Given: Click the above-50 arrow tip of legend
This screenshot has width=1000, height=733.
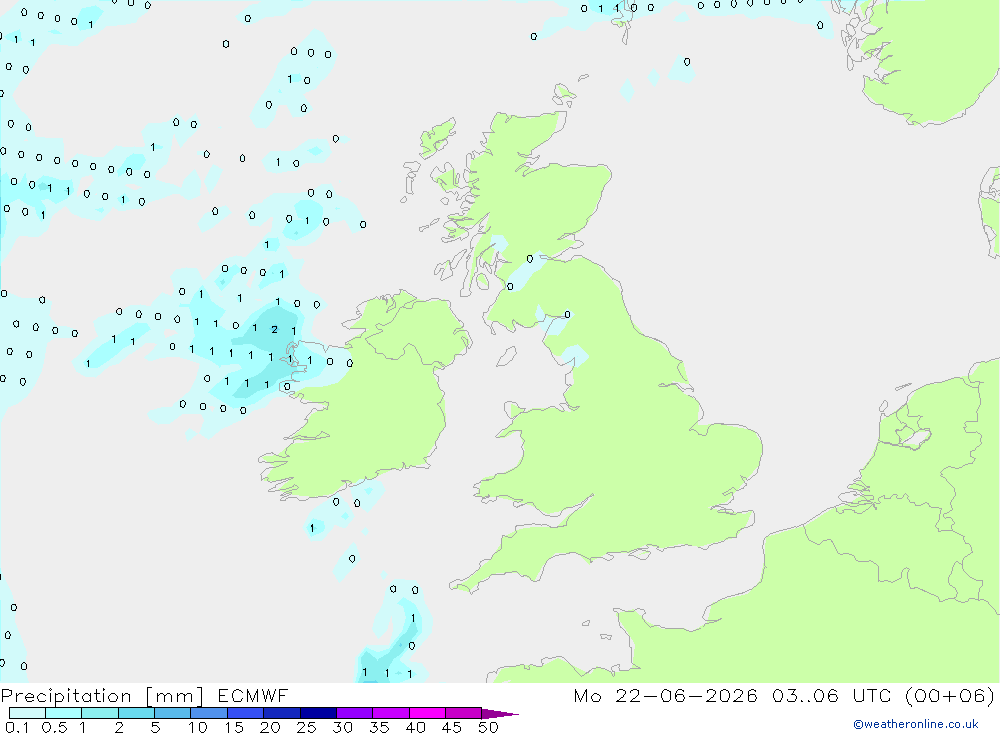Looking at the screenshot, I should pyautogui.click(x=499, y=714).
